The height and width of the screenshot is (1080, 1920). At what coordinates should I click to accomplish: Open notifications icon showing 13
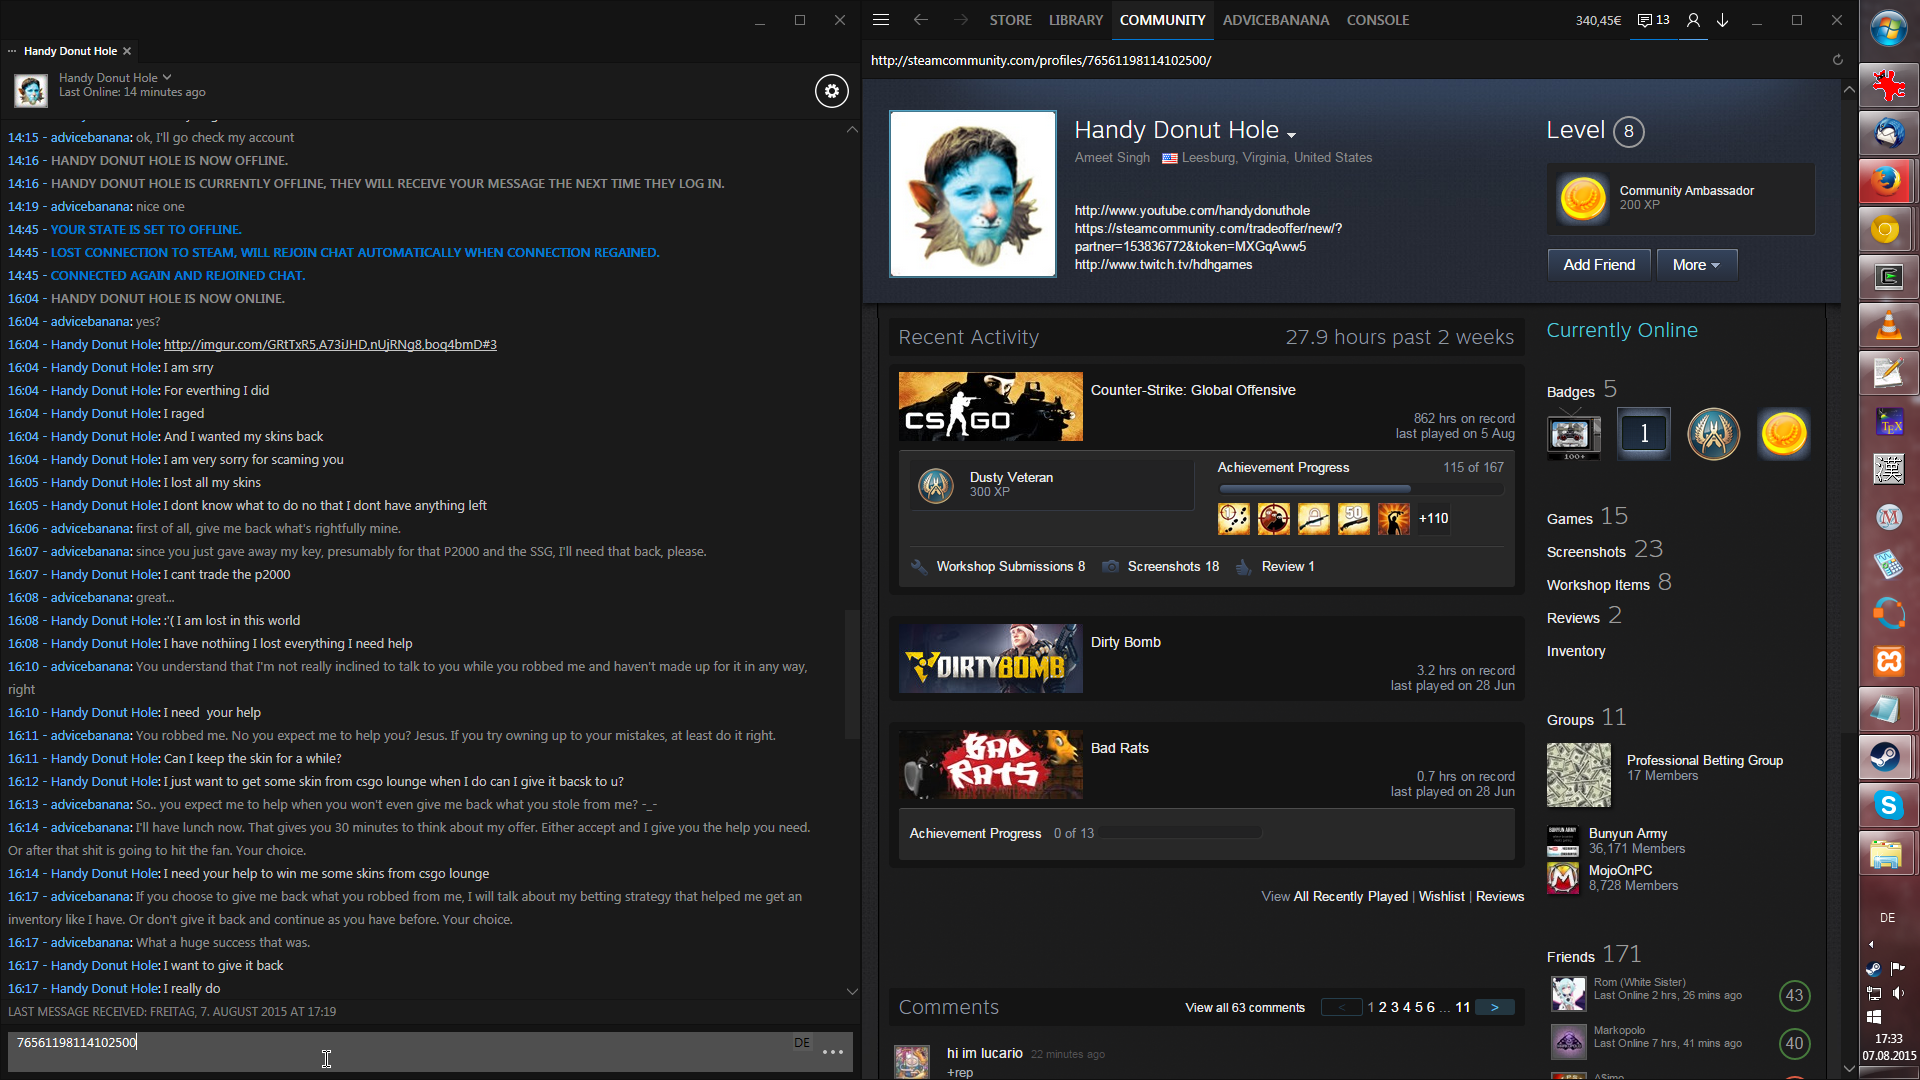click(x=1654, y=20)
